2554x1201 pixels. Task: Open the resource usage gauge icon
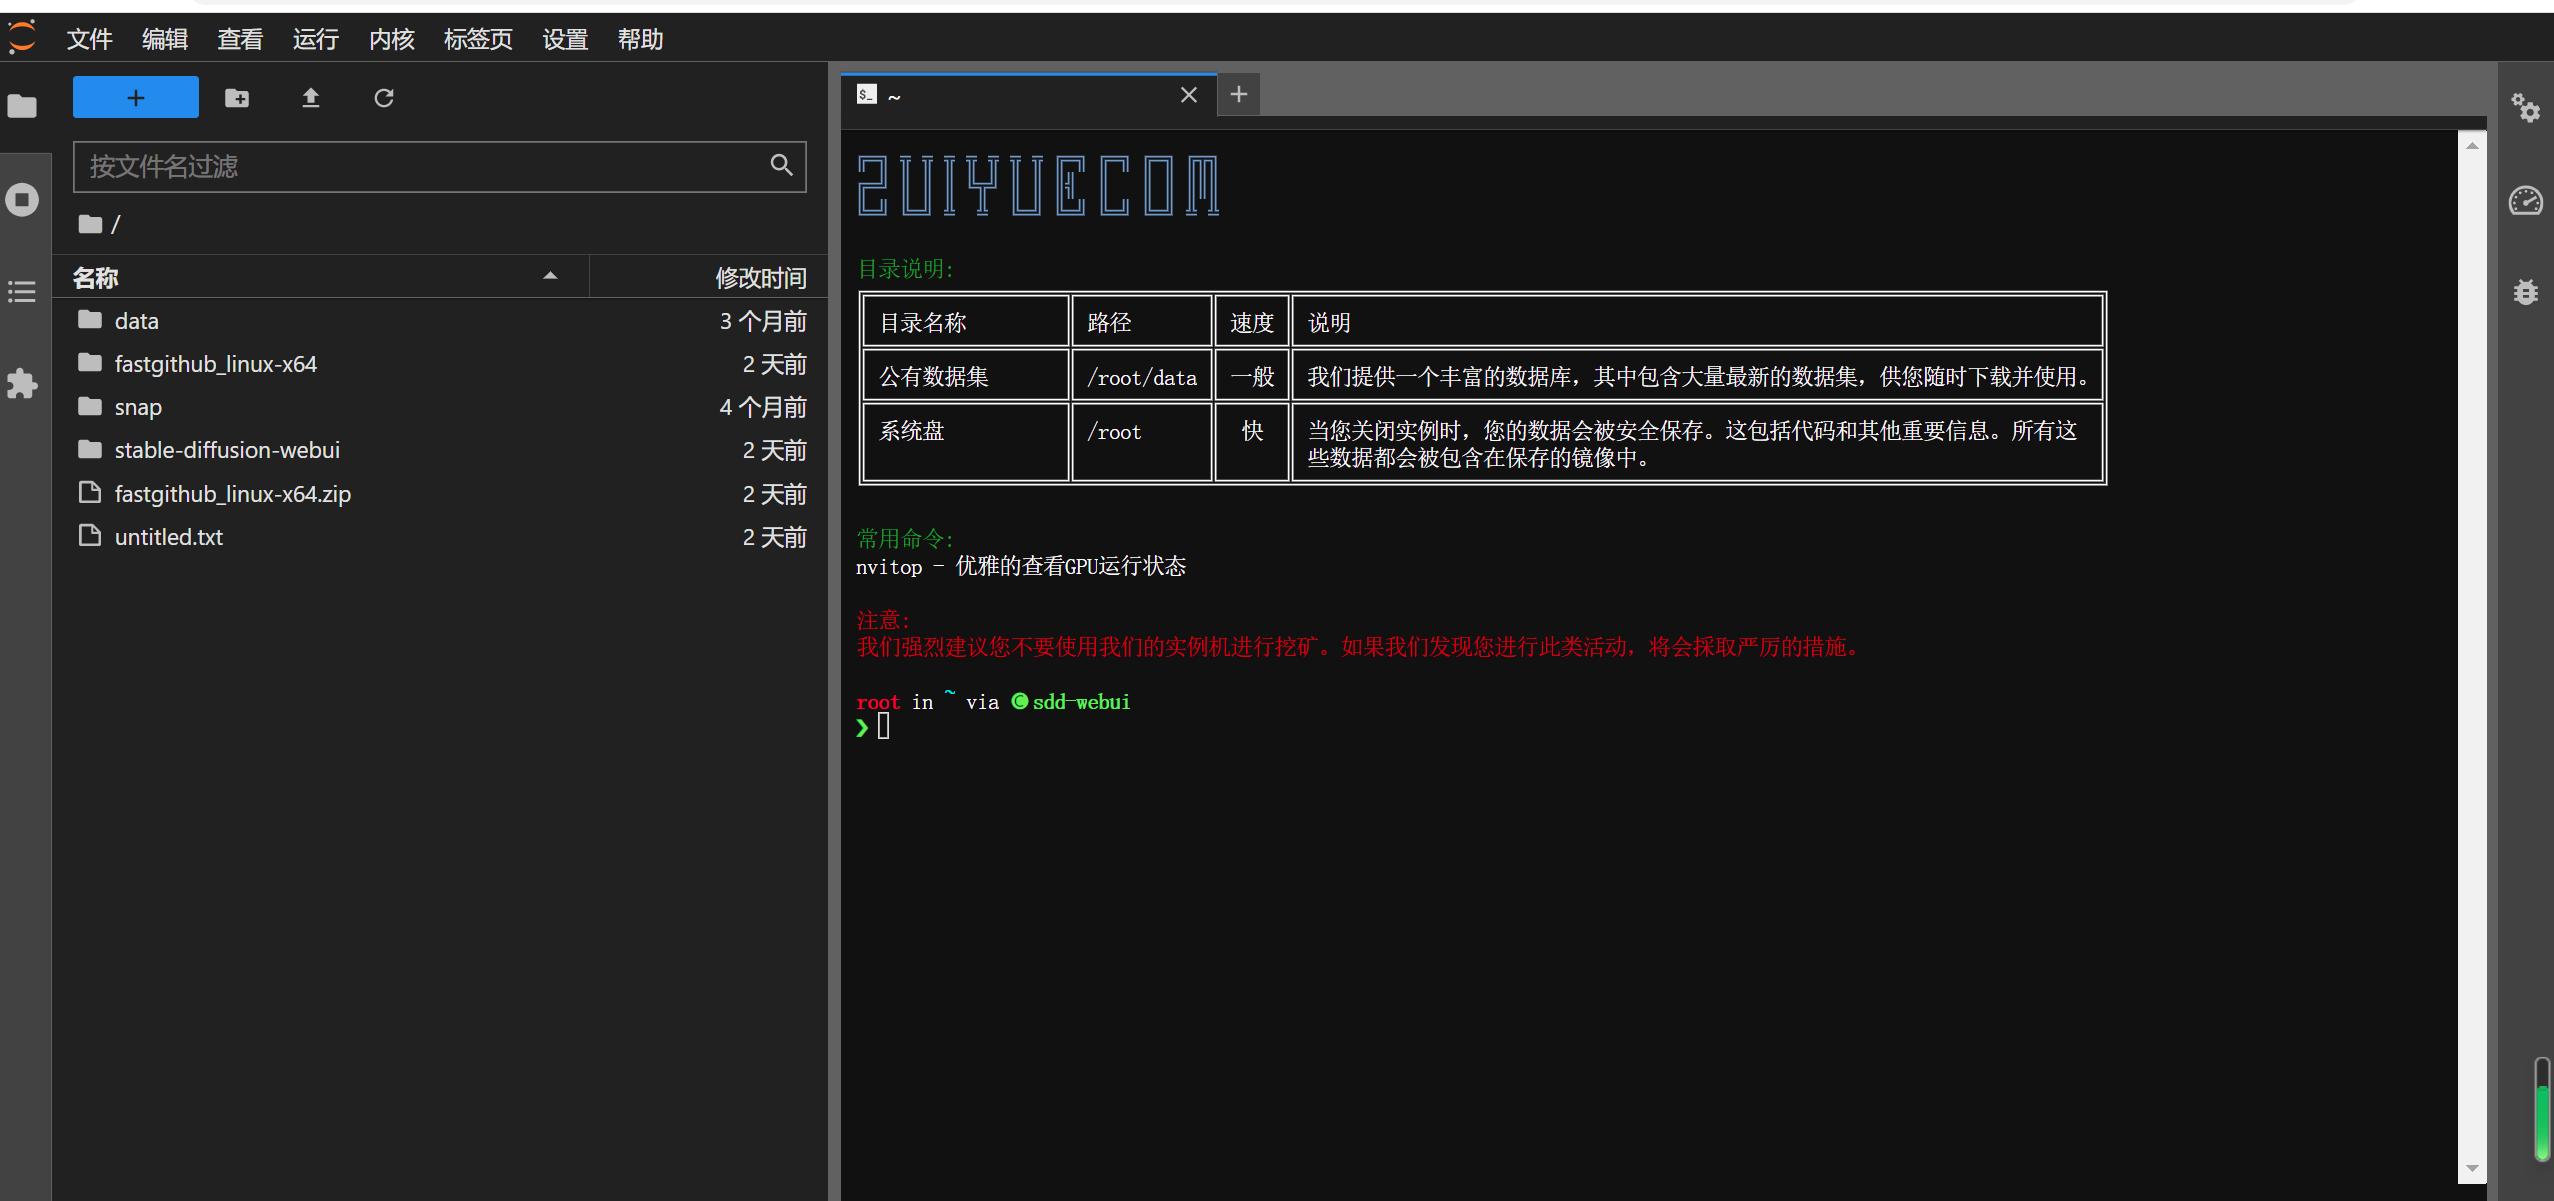pyautogui.click(x=2526, y=200)
